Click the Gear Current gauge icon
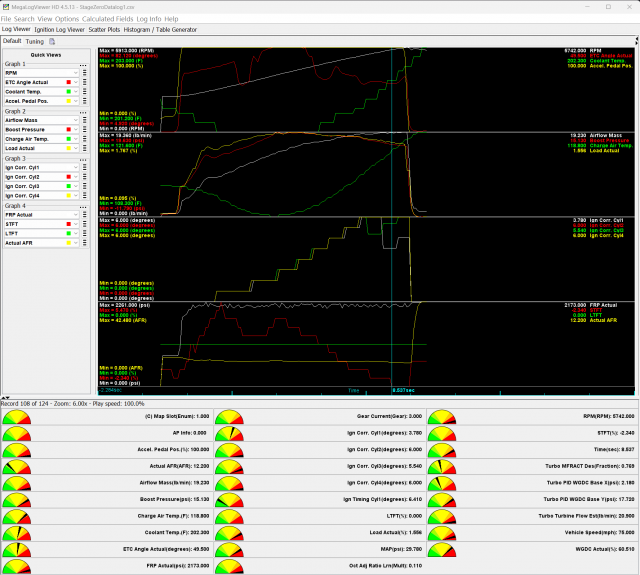Viewport: 640px width, 575px height. click(230, 415)
